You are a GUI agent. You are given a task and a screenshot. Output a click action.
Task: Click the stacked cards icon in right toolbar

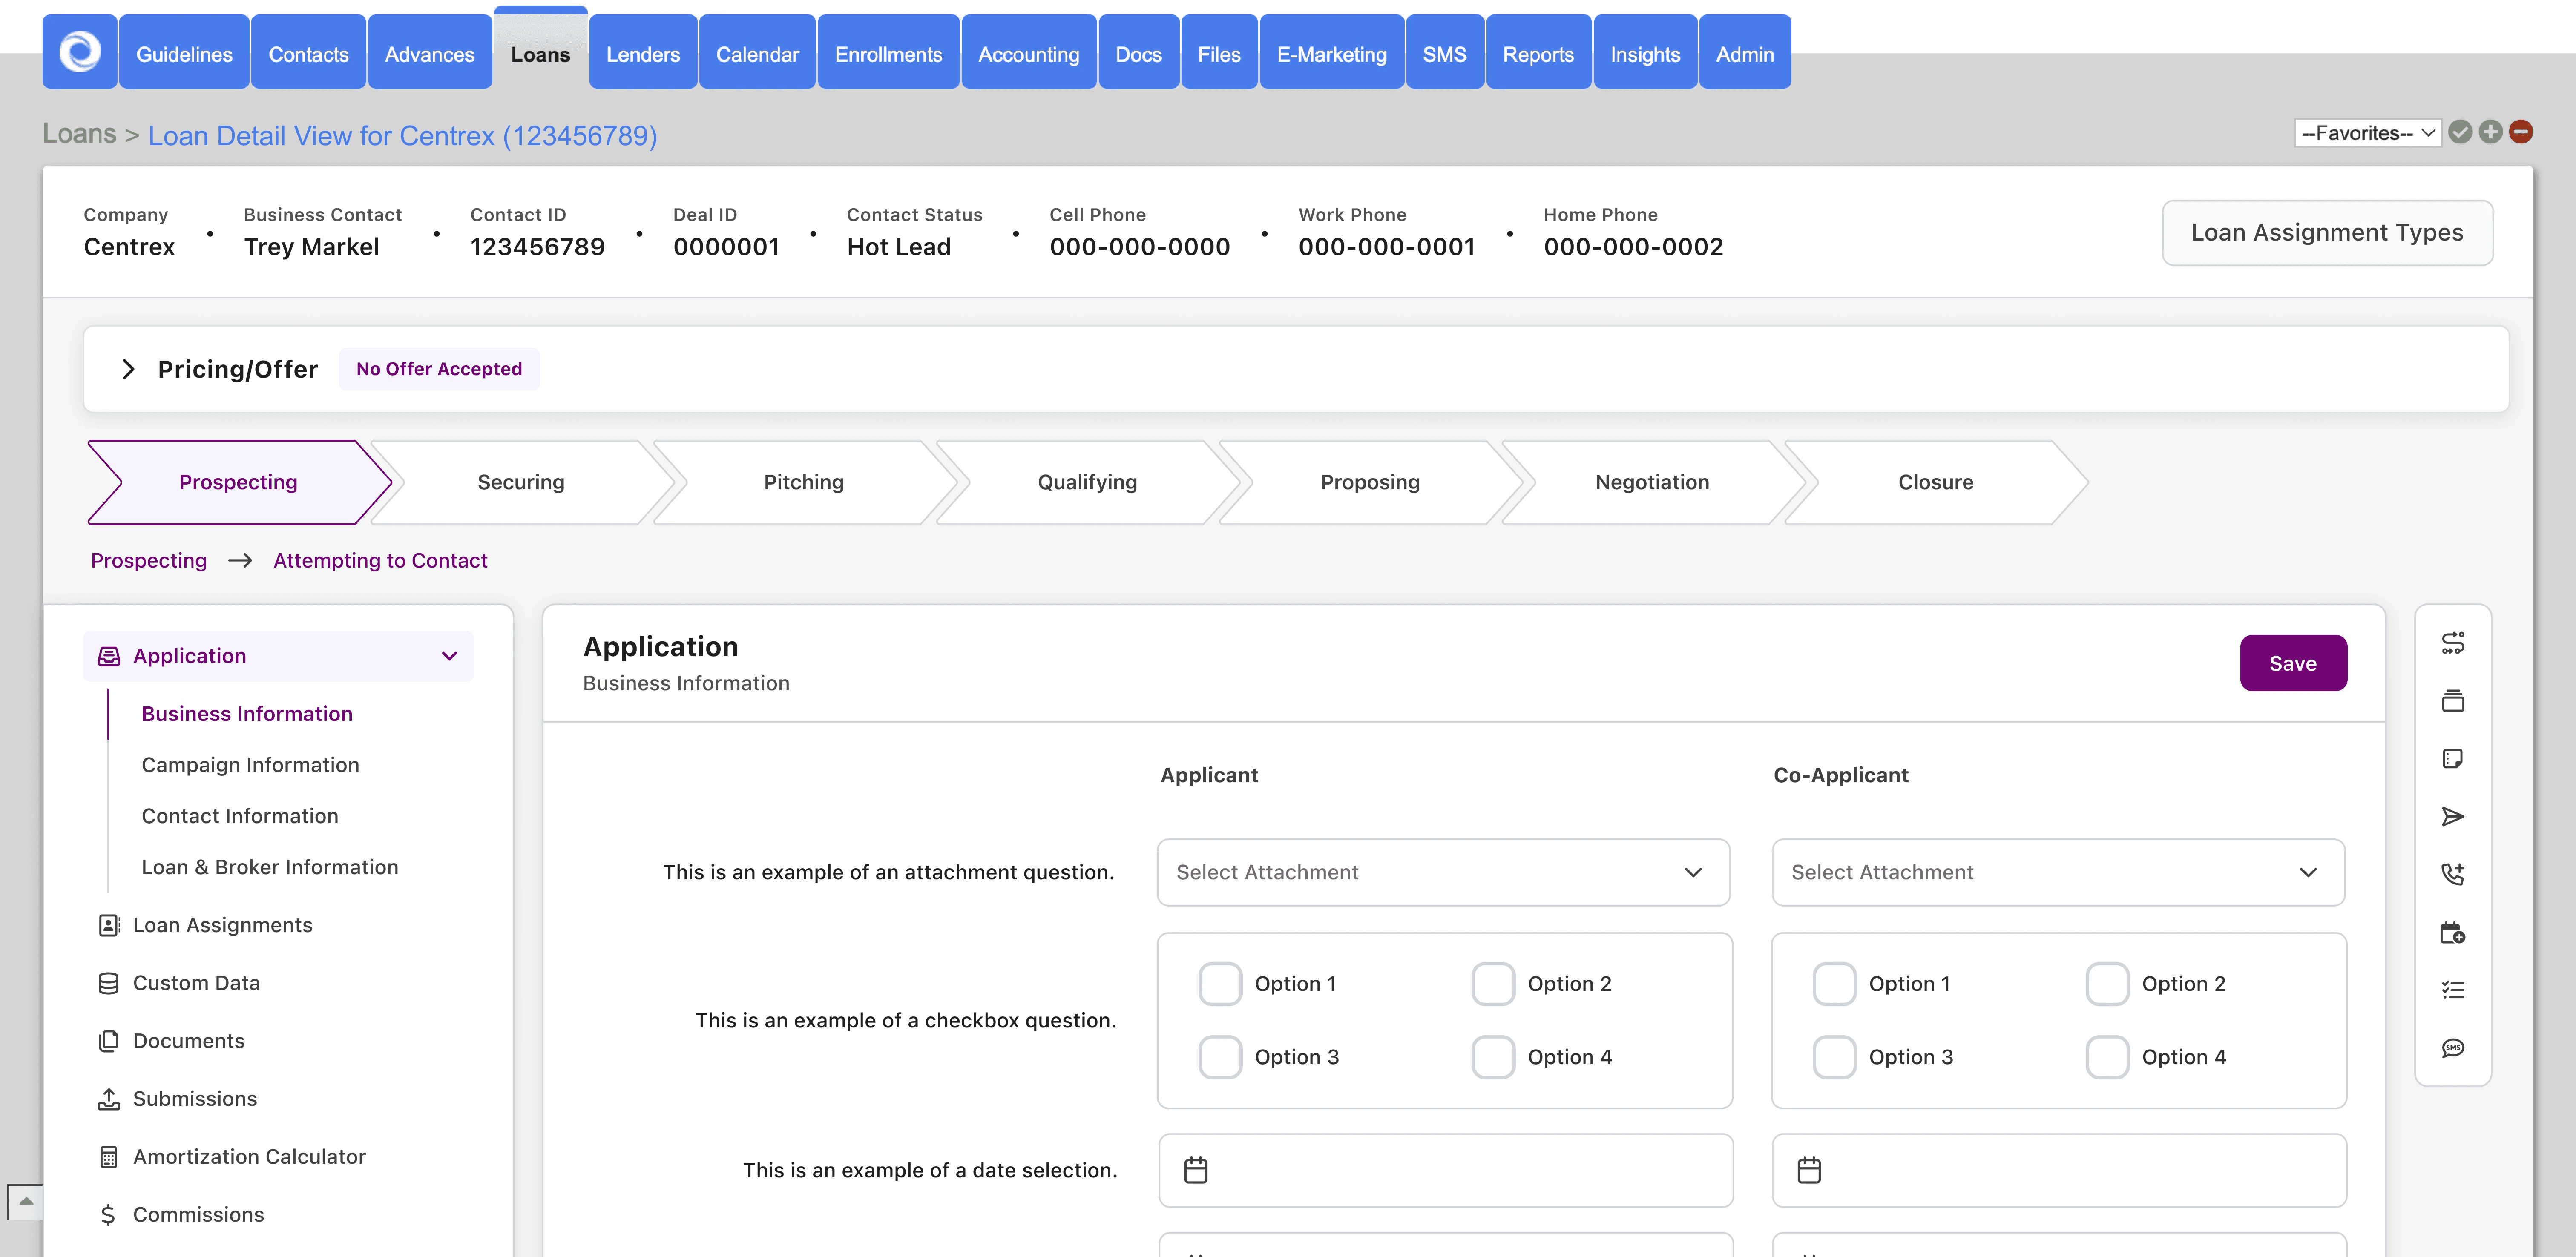(x=2452, y=700)
